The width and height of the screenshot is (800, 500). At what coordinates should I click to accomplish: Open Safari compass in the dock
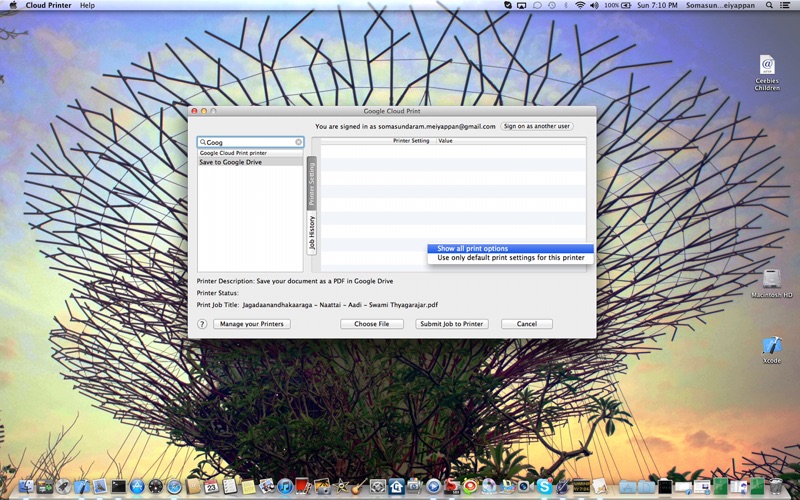174,487
